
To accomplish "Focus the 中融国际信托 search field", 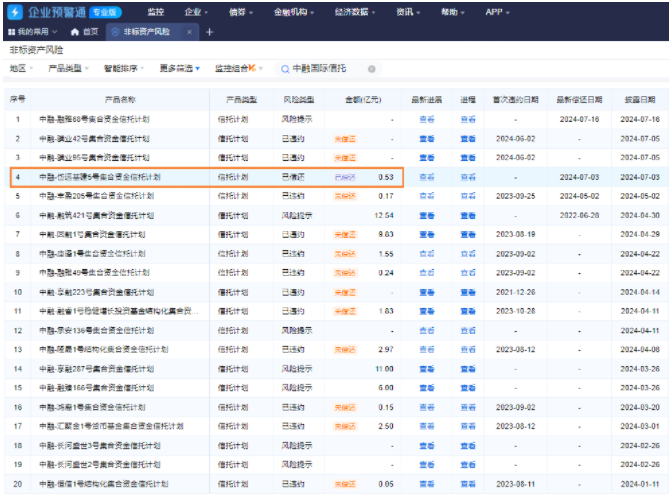I will tap(328, 69).
